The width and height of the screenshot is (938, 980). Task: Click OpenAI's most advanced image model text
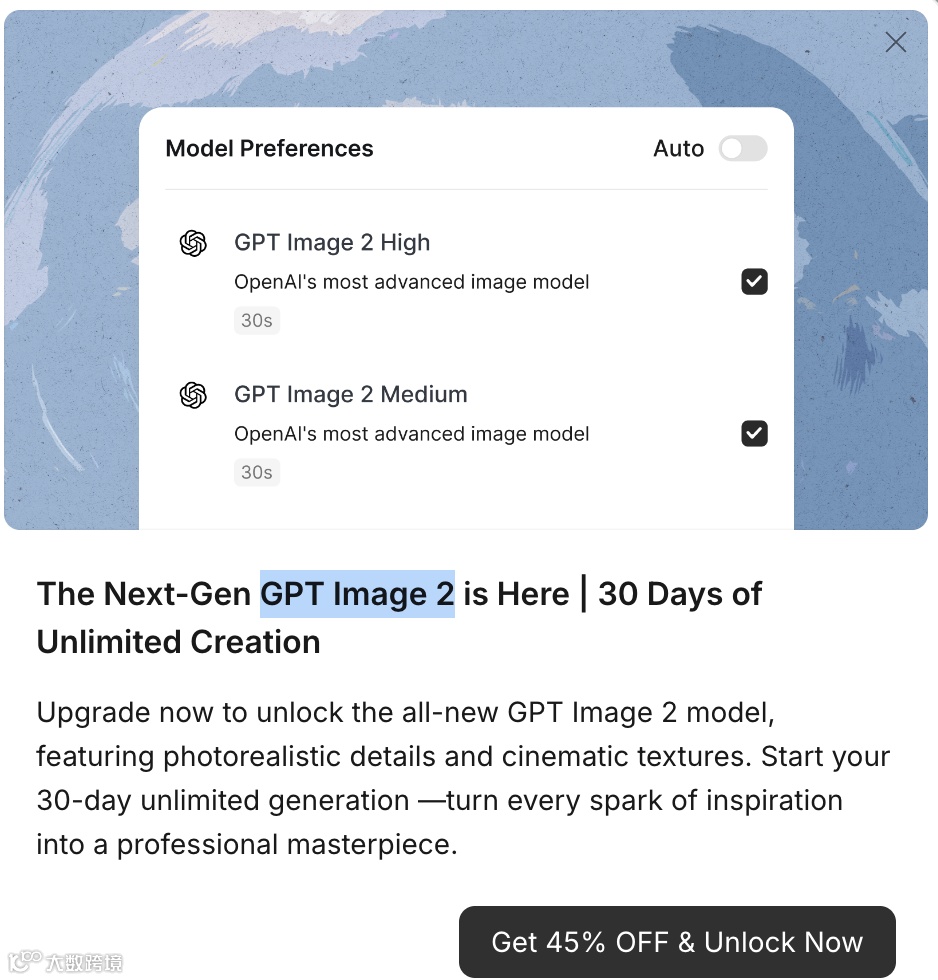(411, 281)
